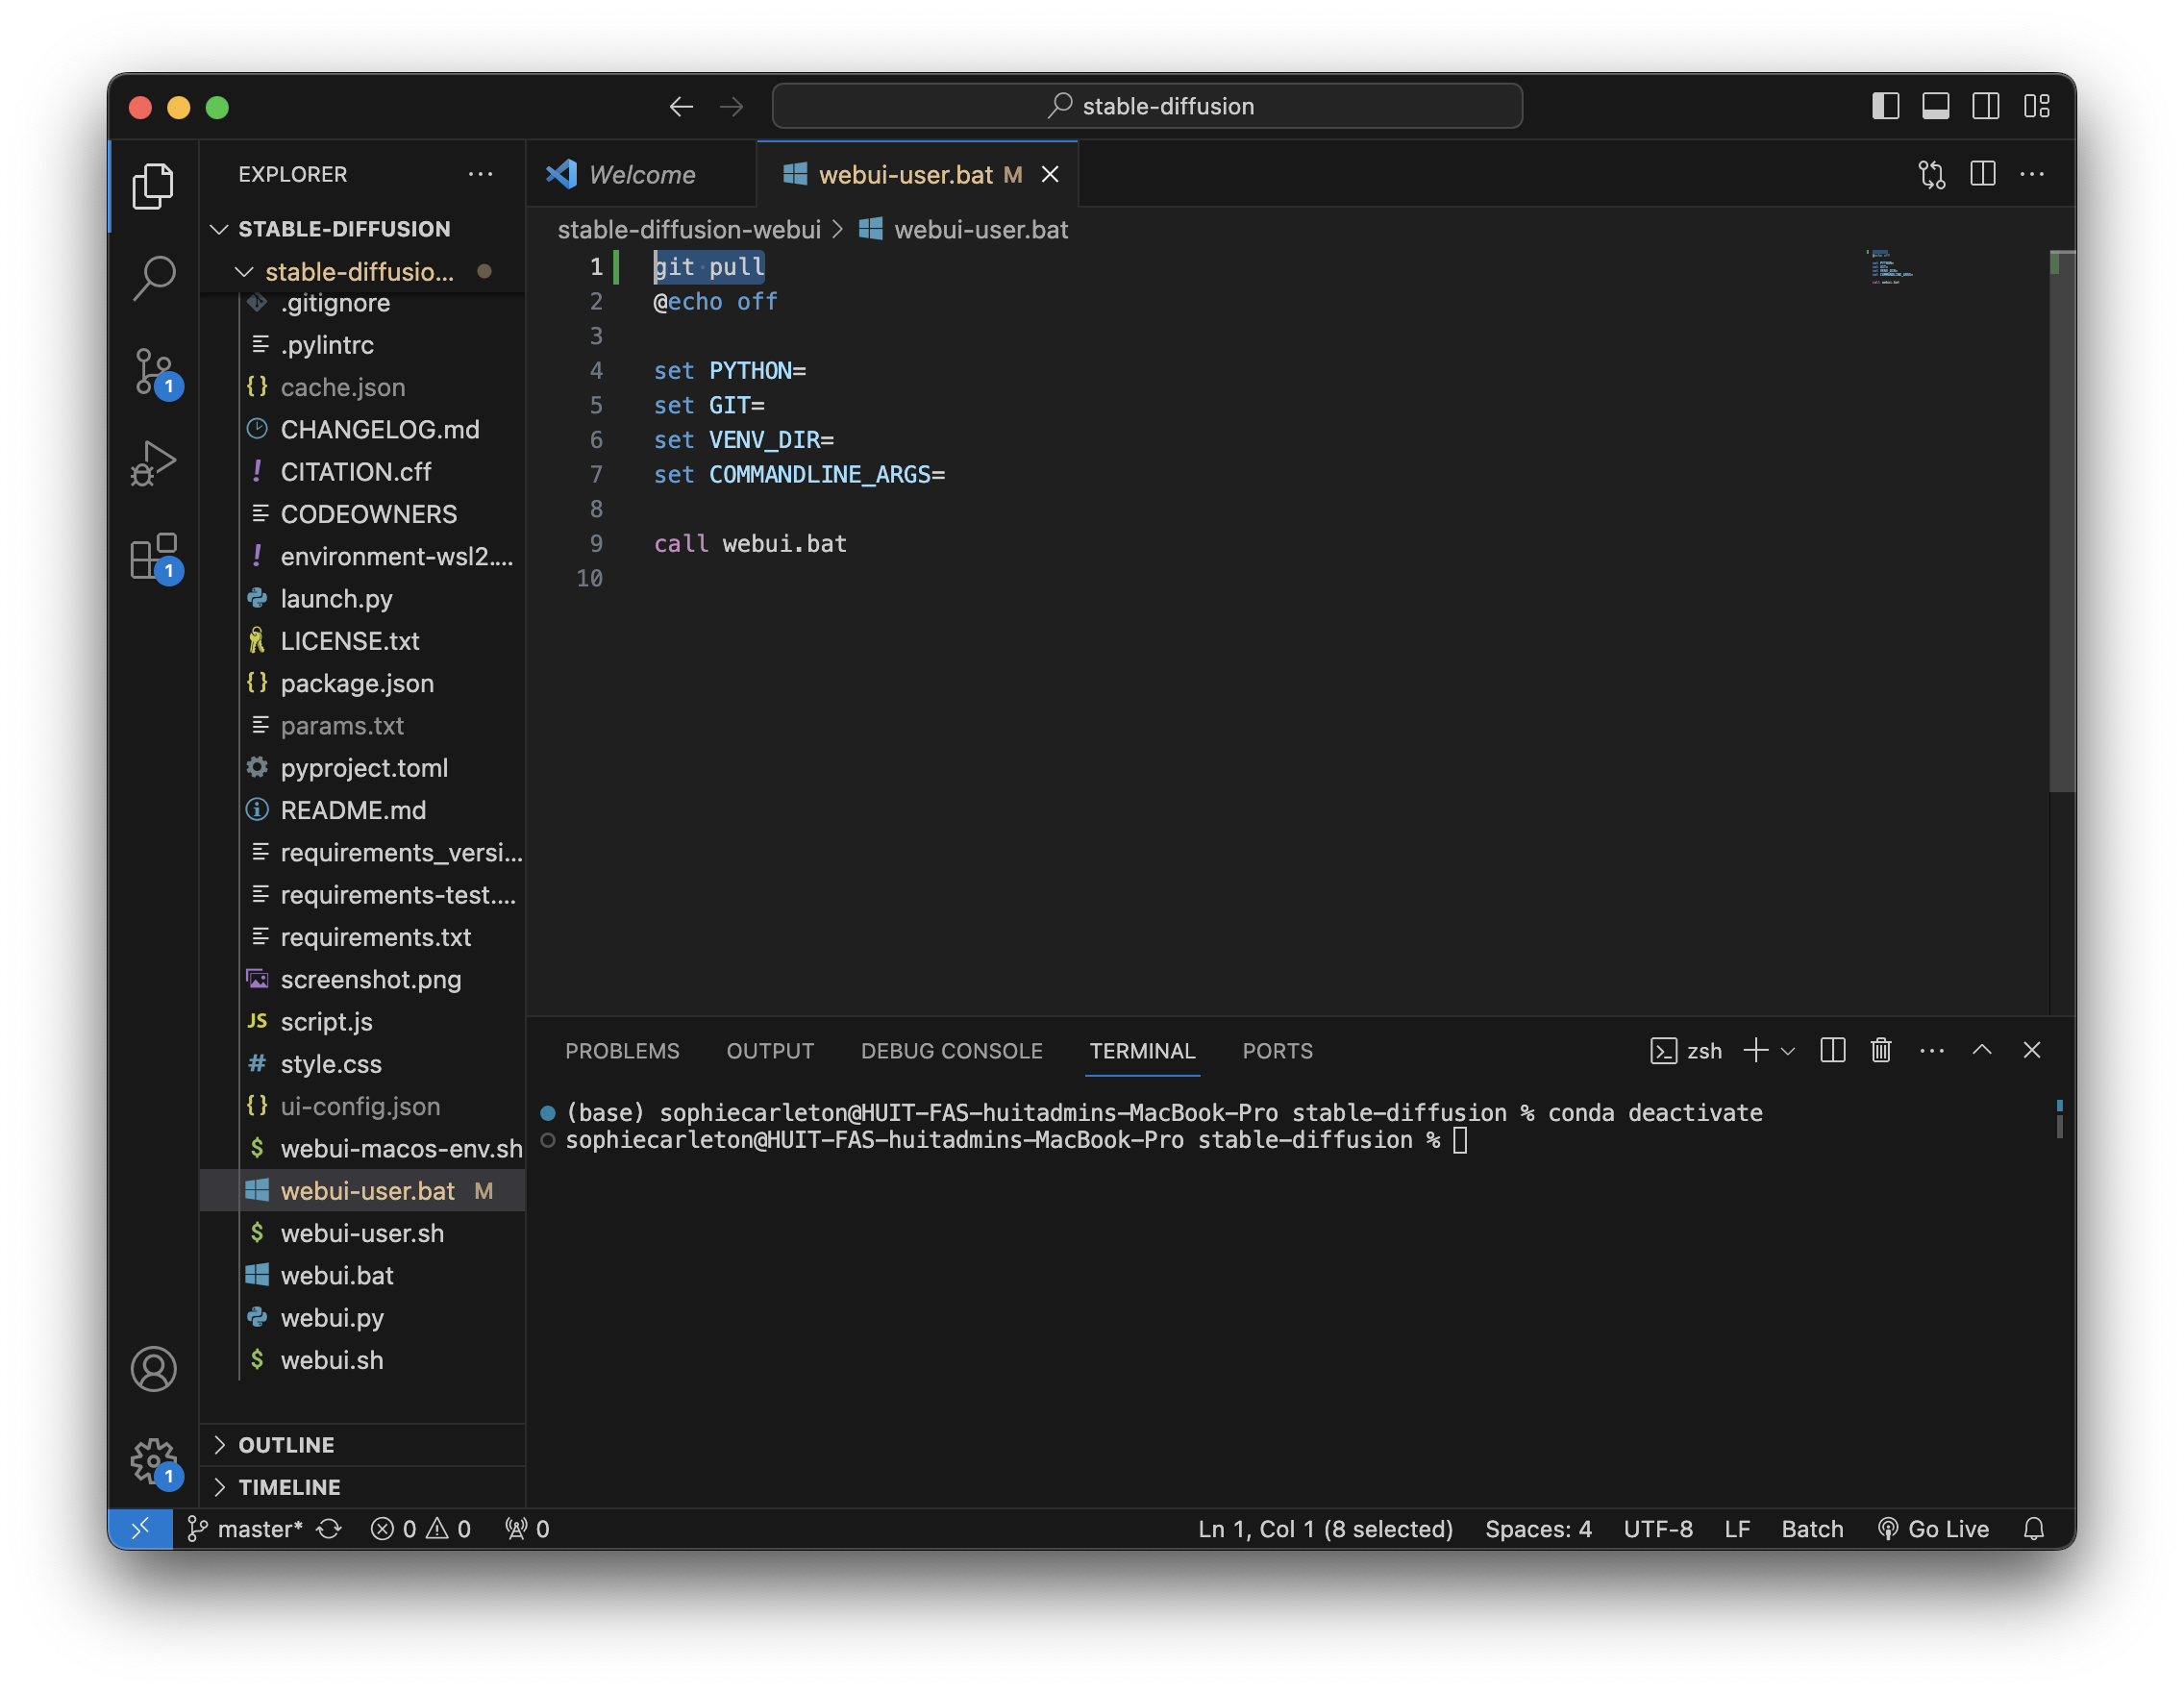Screen dimensions: 2184x1692
Task: Click Batch language mode in status bar
Action: click(1812, 1529)
